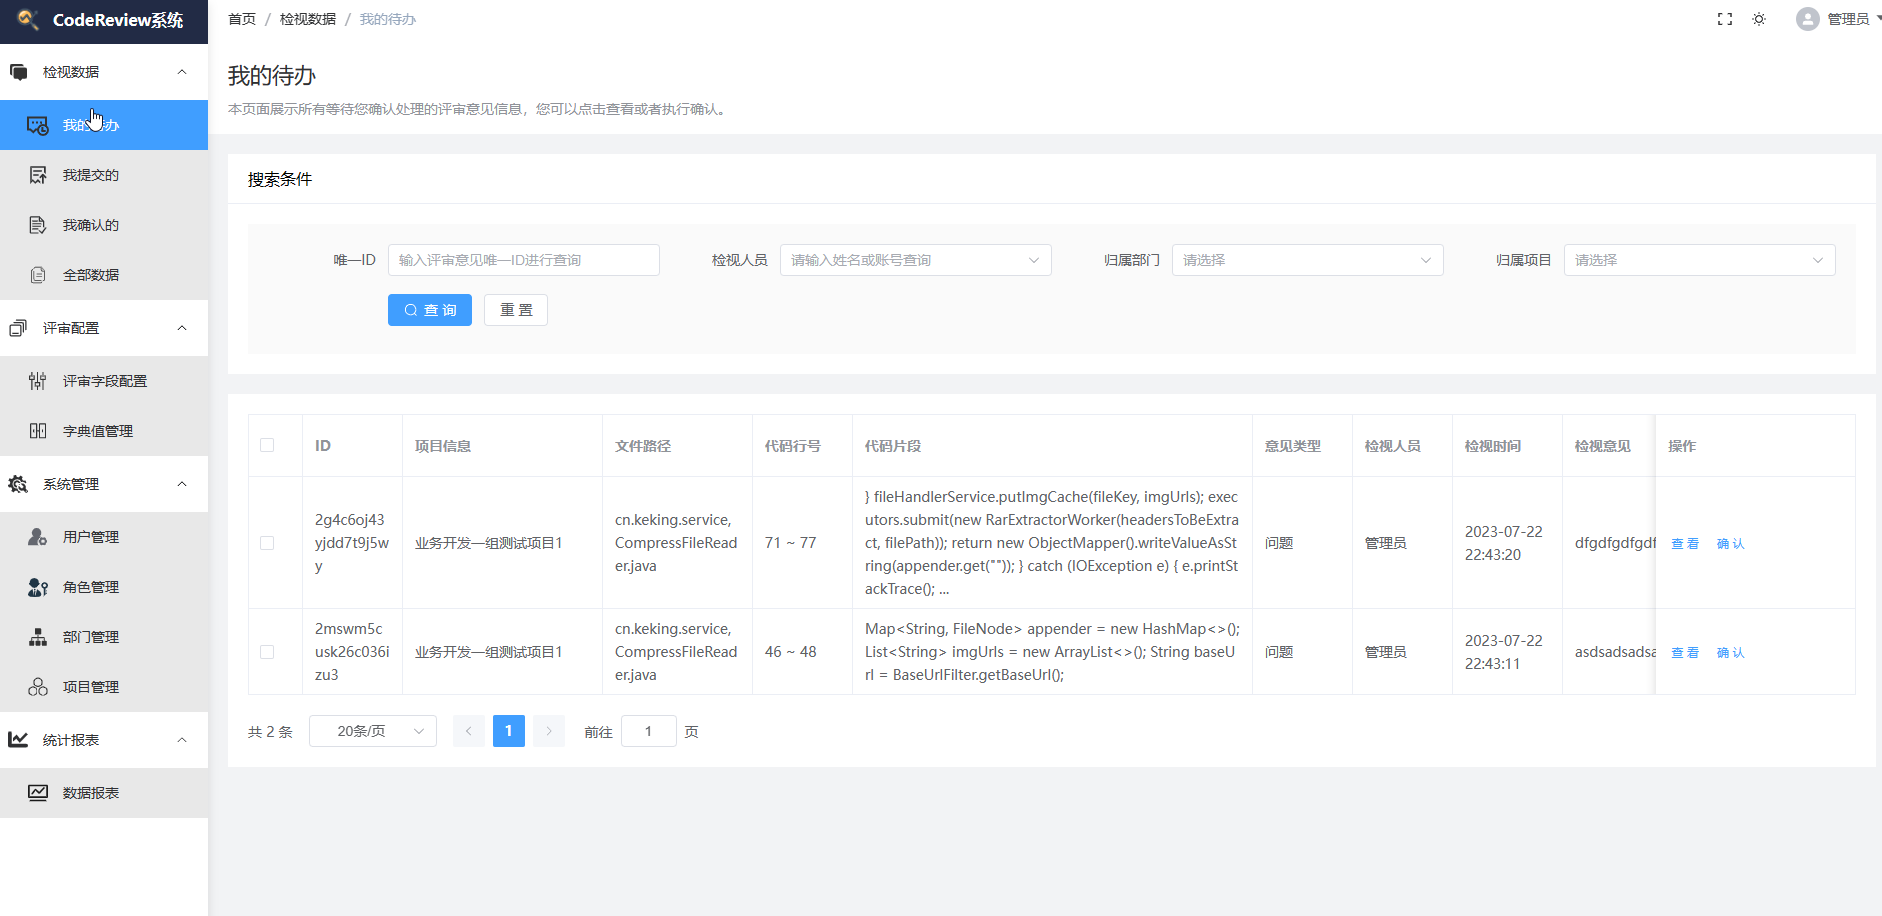
Task: Click the 部门管理 hierarchy icon
Action: click(x=38, y=637)
